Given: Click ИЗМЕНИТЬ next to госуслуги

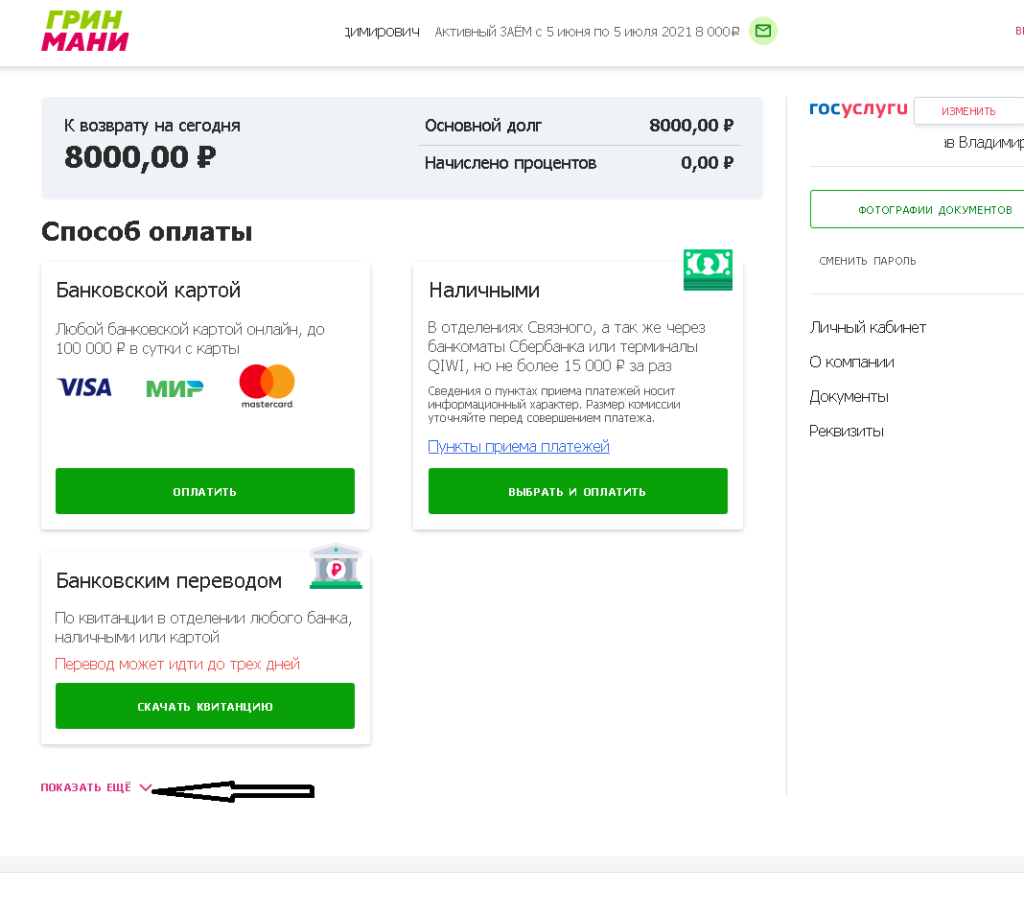Looking at the screenshot, I should click(x=969, y=110).
